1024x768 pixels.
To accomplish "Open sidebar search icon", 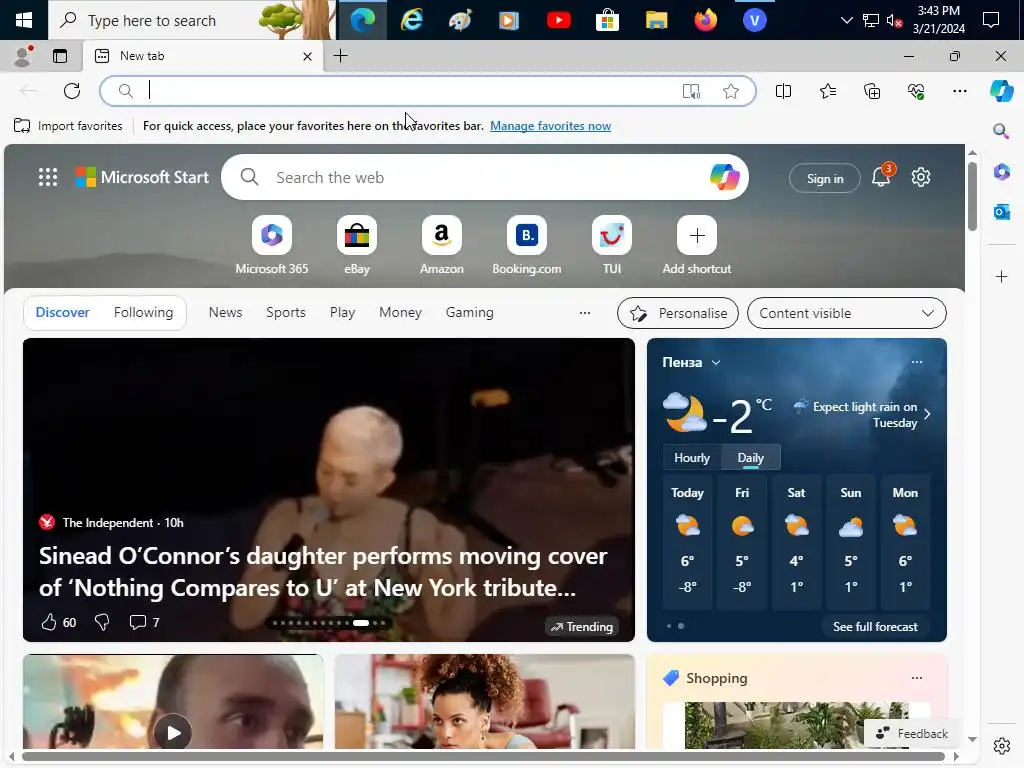I will click(x=1001, y=131).
